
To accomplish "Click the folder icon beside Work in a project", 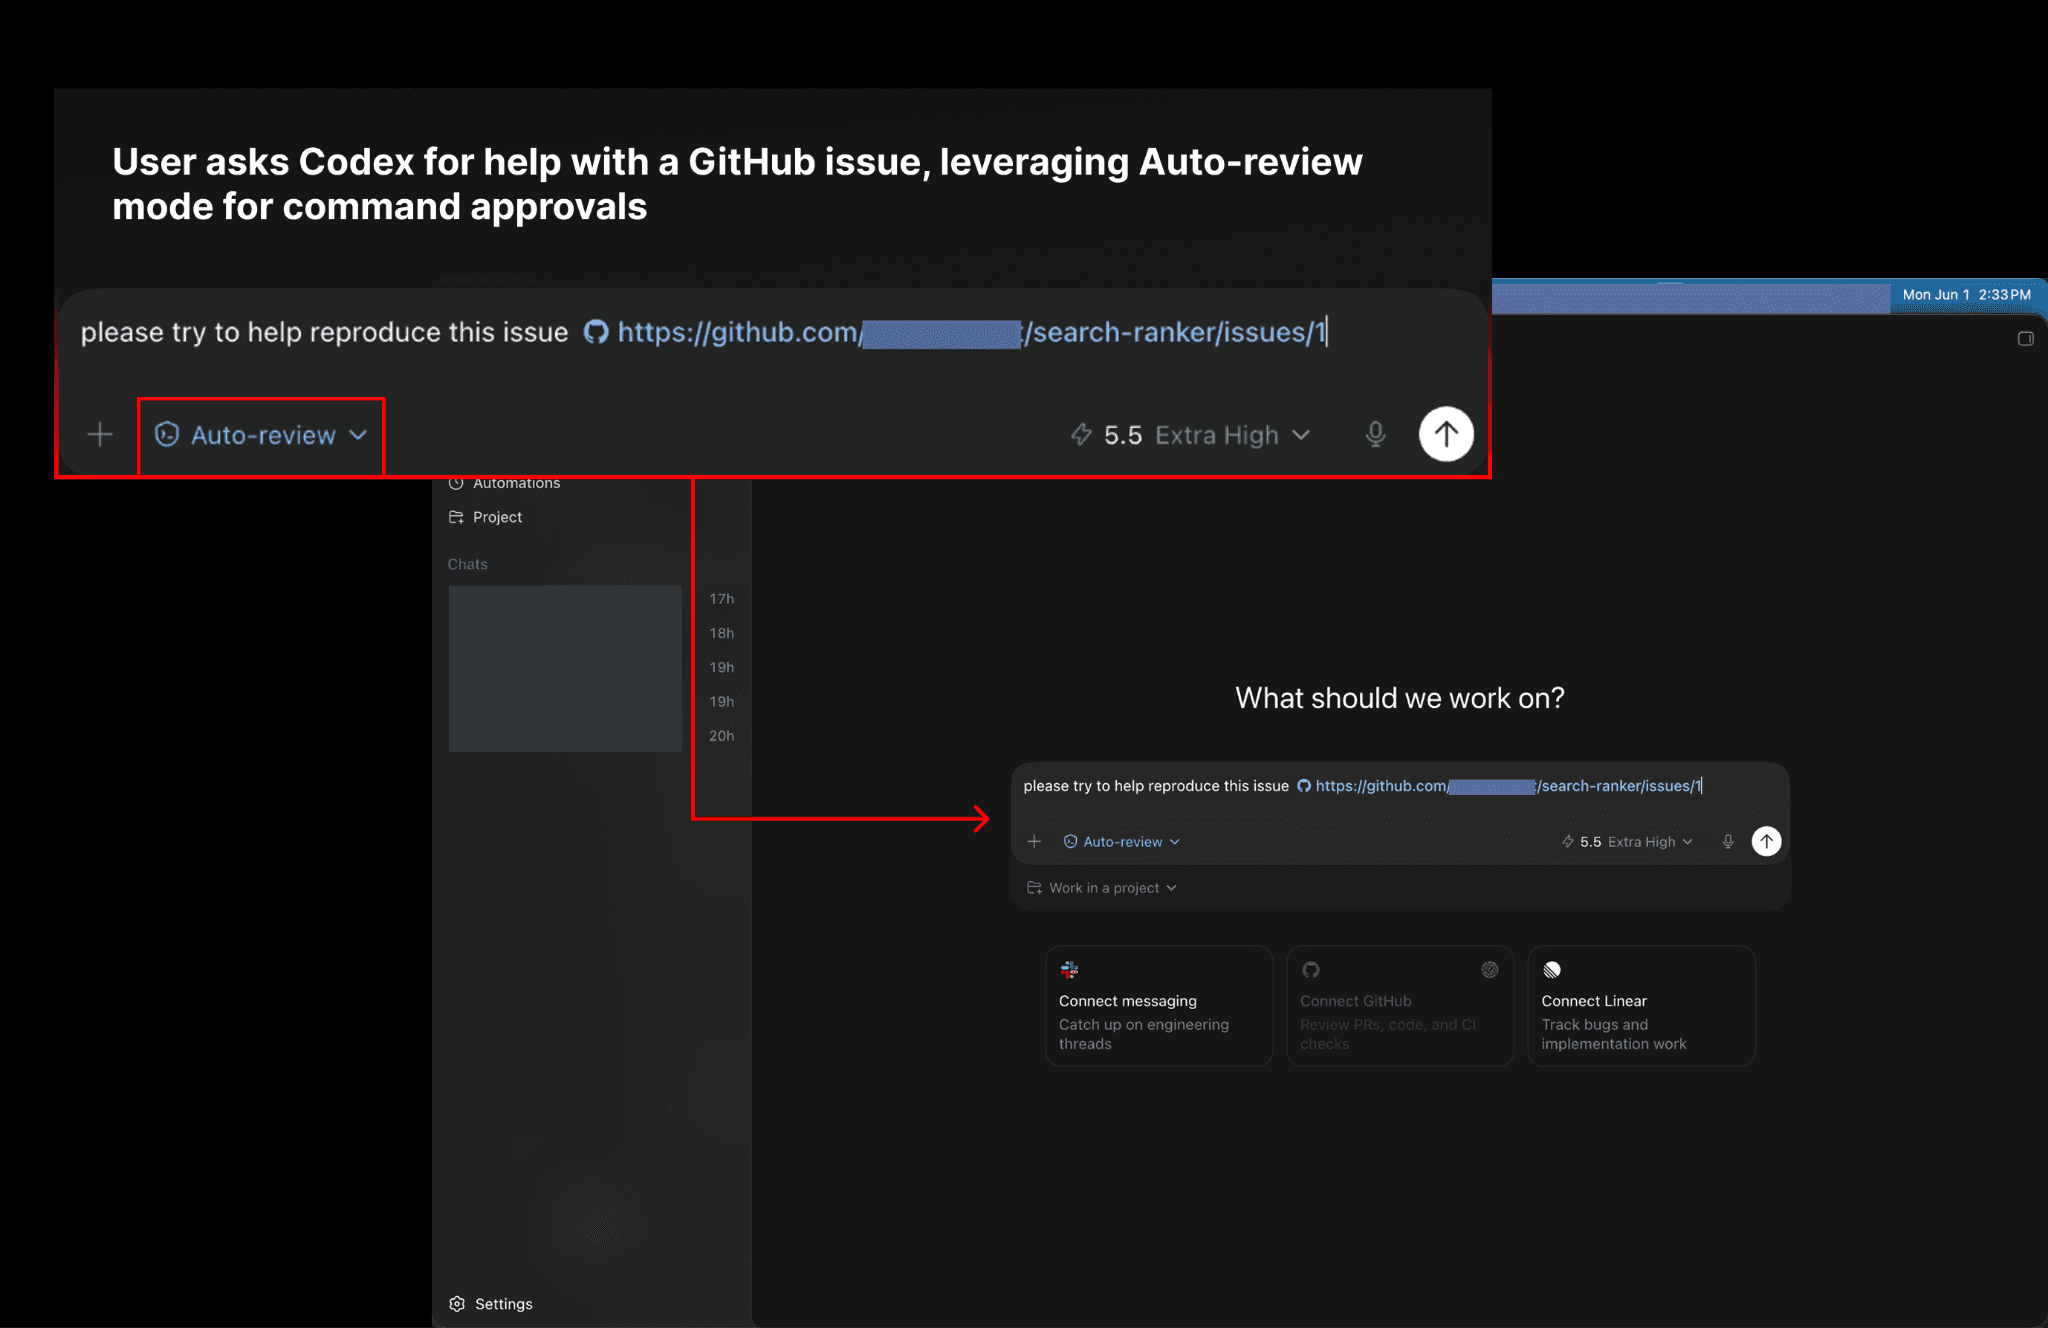I will tap(1034, 888).
